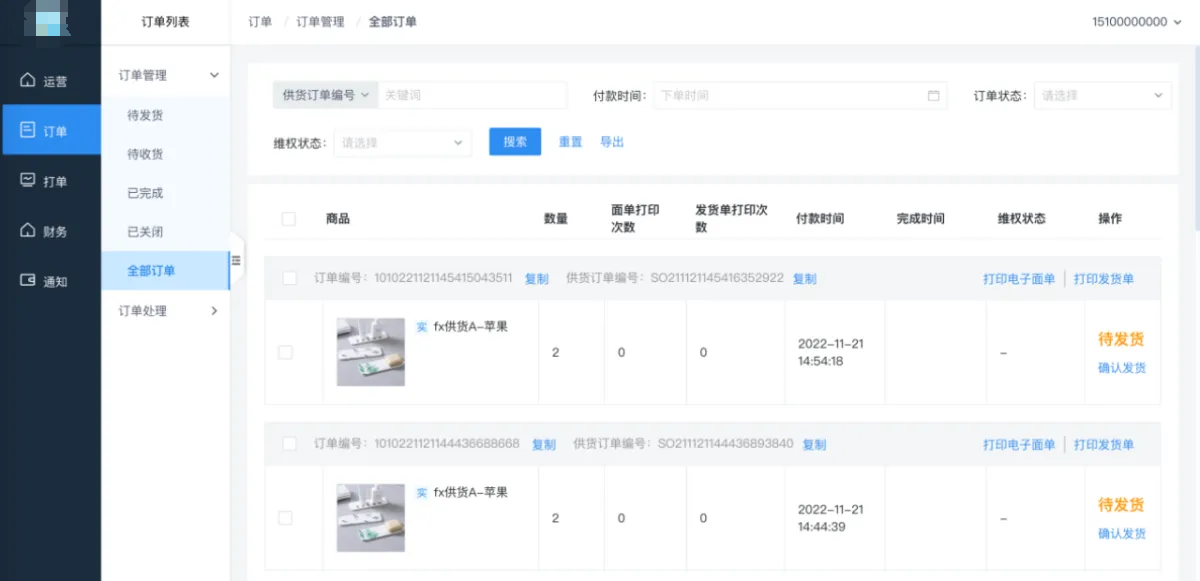
Task: Click 打印发货单 for order SO211121144436893840
Action: pyautogui.click(x=1104, y=444)
